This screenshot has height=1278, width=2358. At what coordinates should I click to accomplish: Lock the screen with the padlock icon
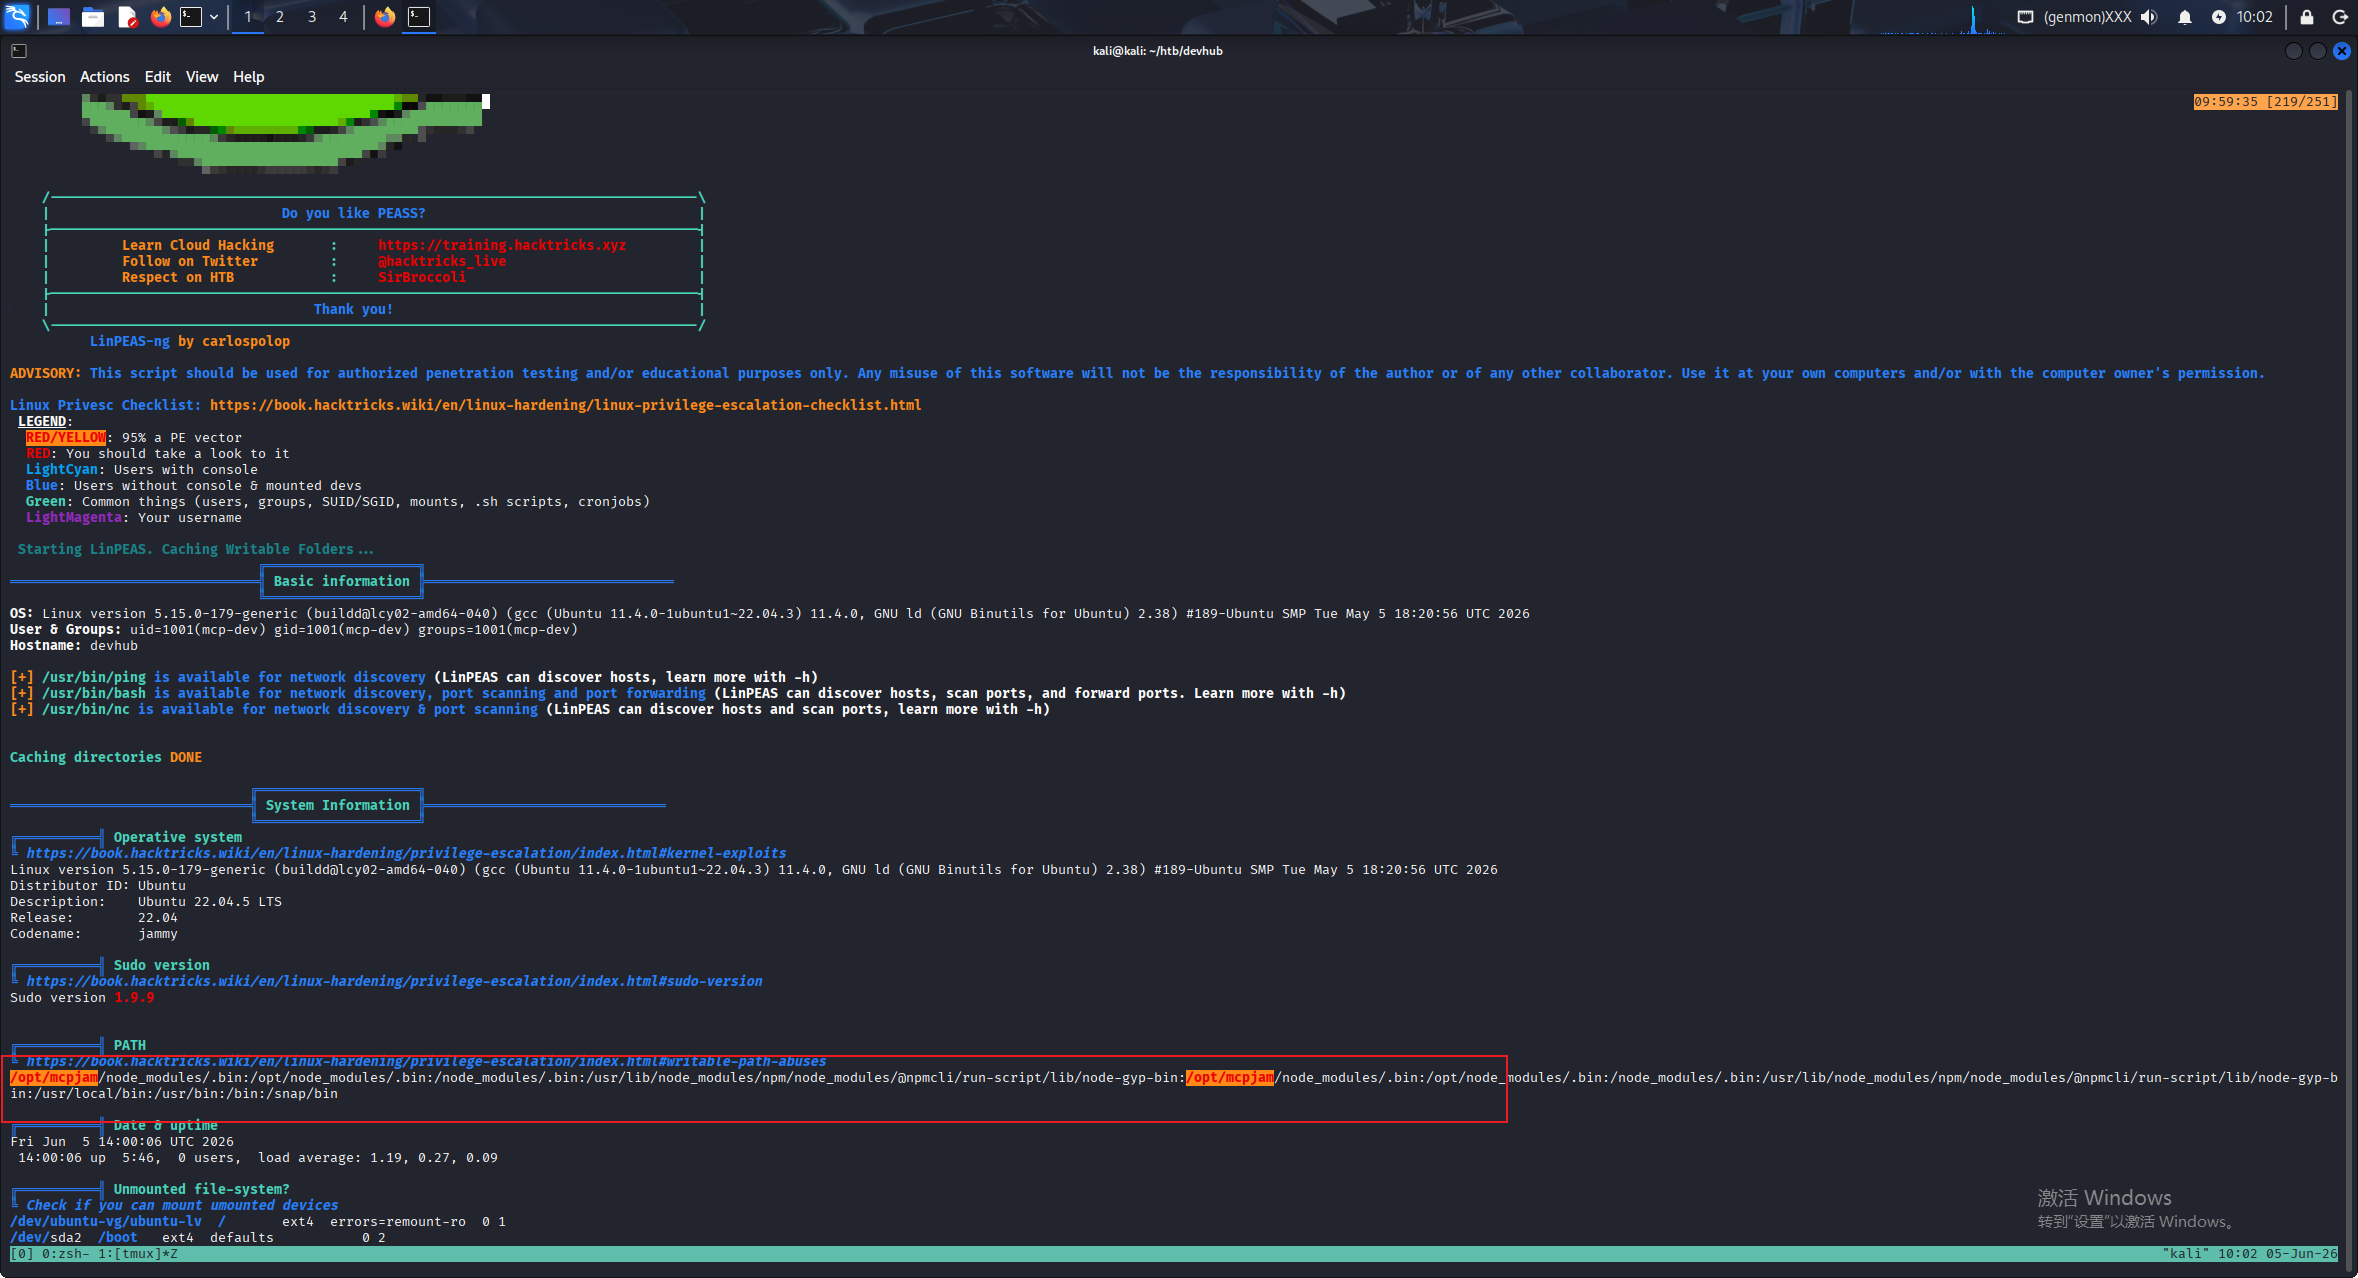click(x=2307, y=17)
